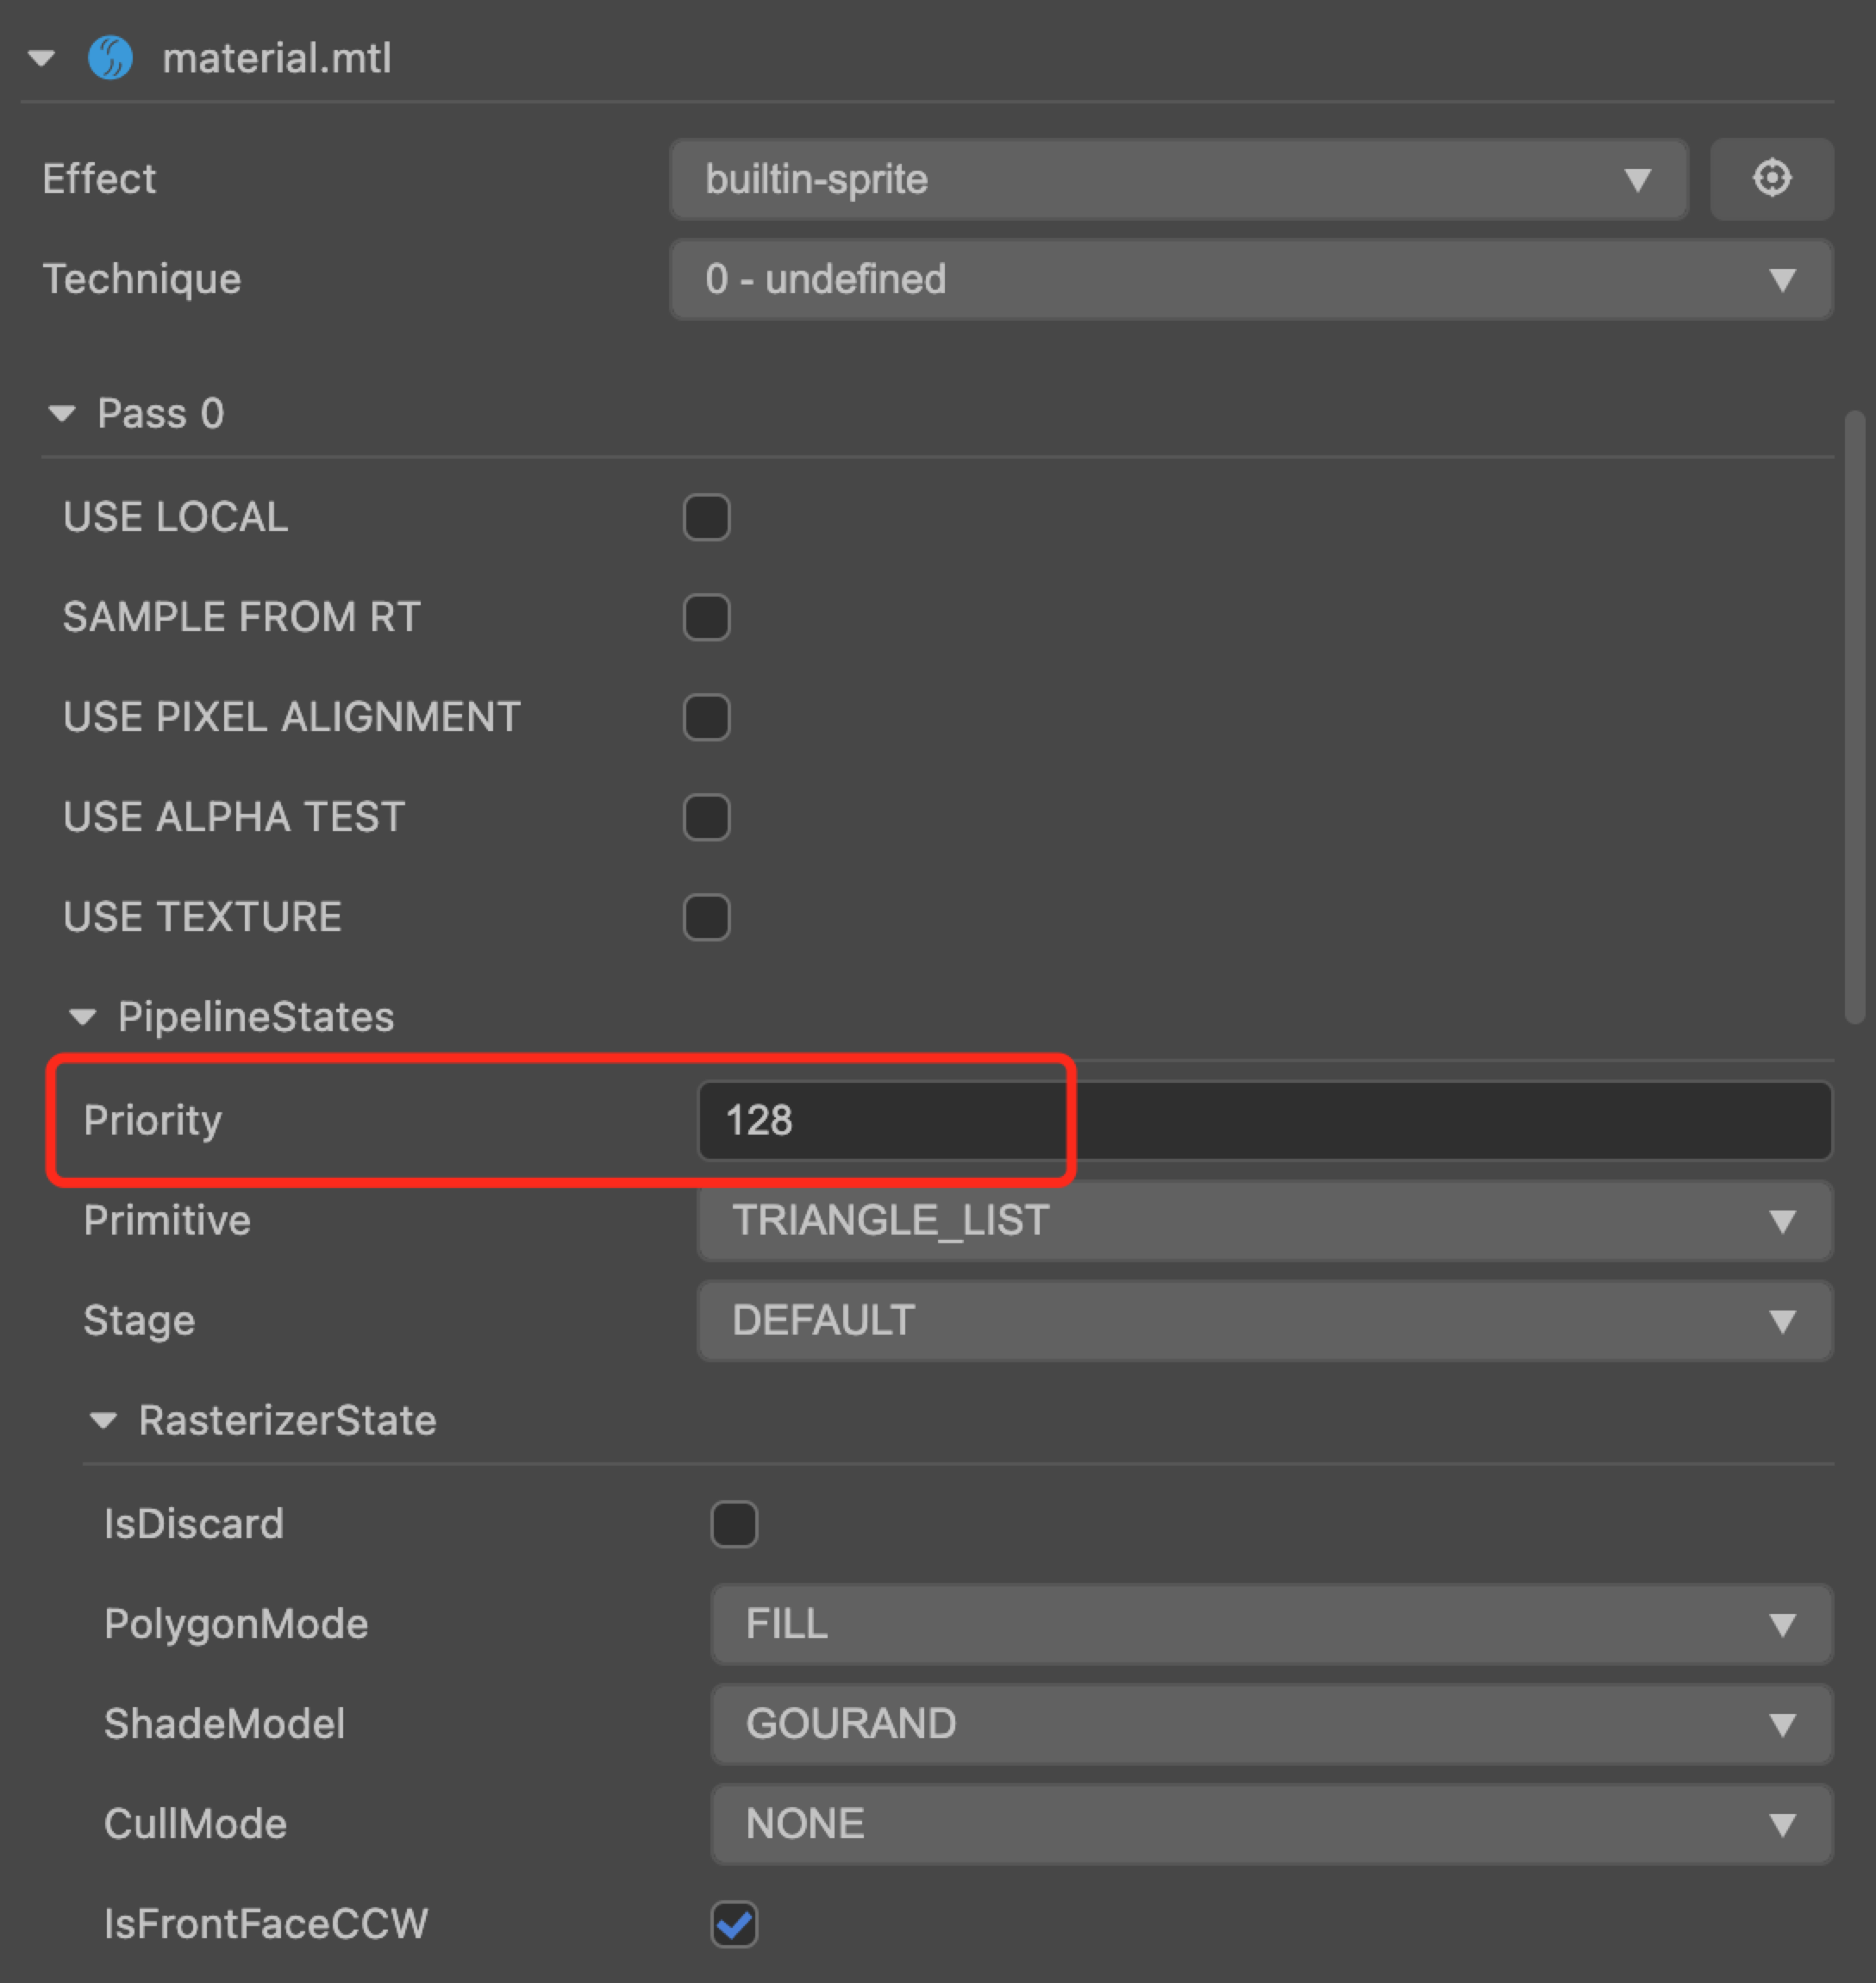
Task: Collapse the Pass 0 section
Action: pyautogui.click(x=62, y=413)
